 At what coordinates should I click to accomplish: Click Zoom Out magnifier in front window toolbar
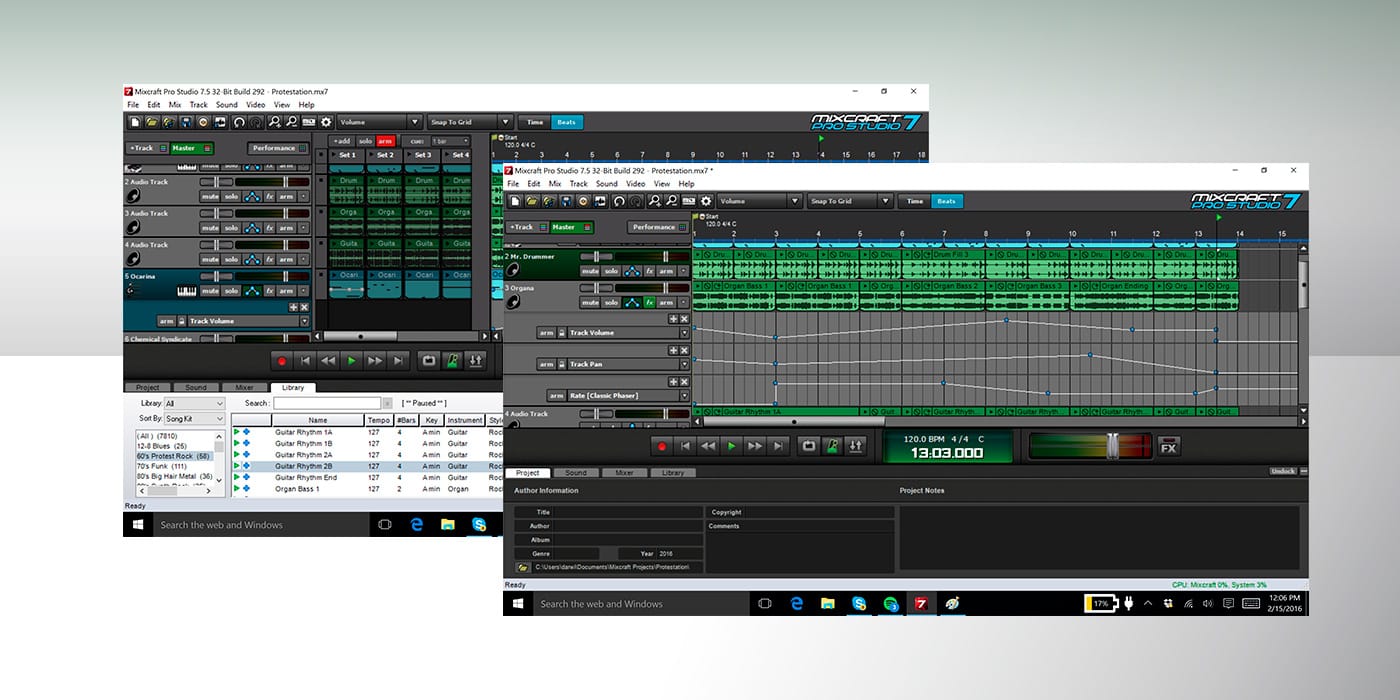pos(672,201)
